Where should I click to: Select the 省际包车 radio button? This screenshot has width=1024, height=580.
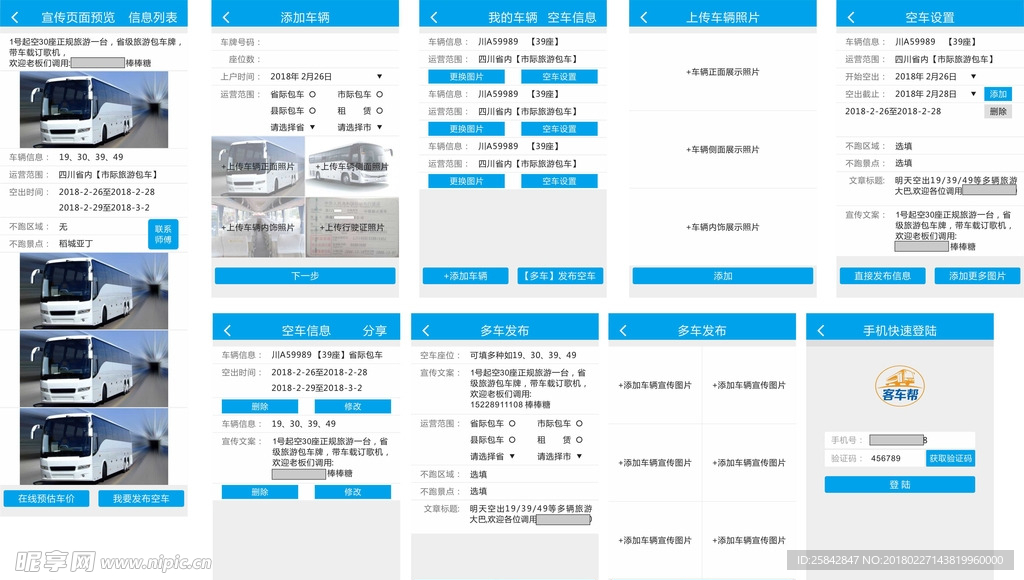point(314,93)
